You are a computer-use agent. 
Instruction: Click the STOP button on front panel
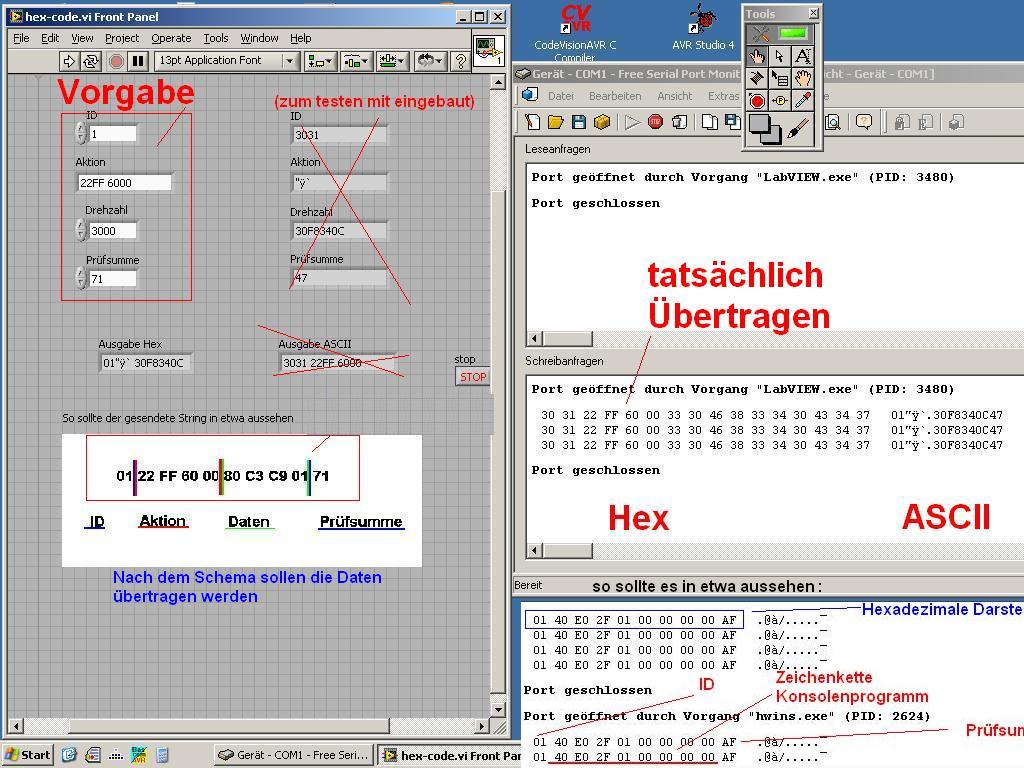472,377
